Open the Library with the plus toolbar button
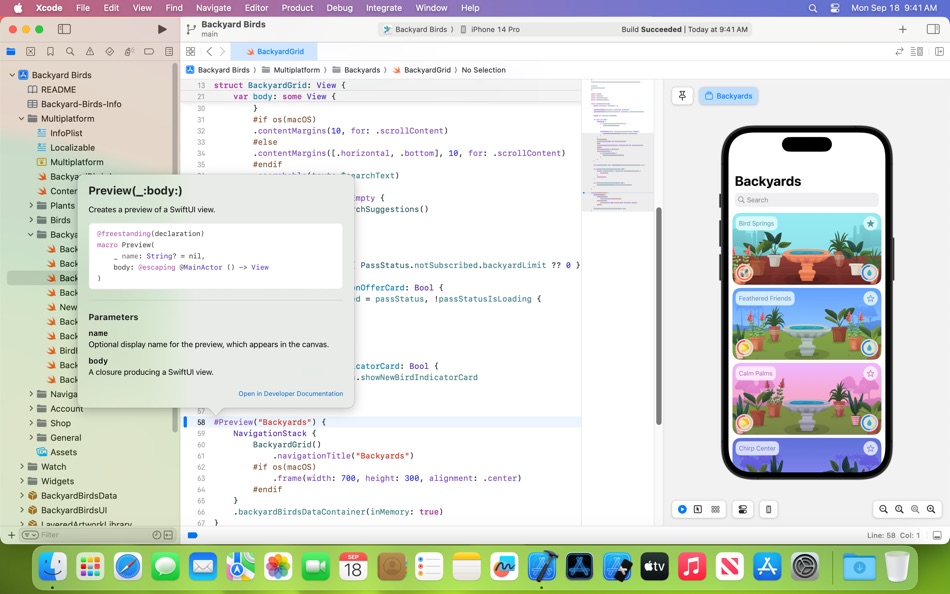 (x=902, y=29)
